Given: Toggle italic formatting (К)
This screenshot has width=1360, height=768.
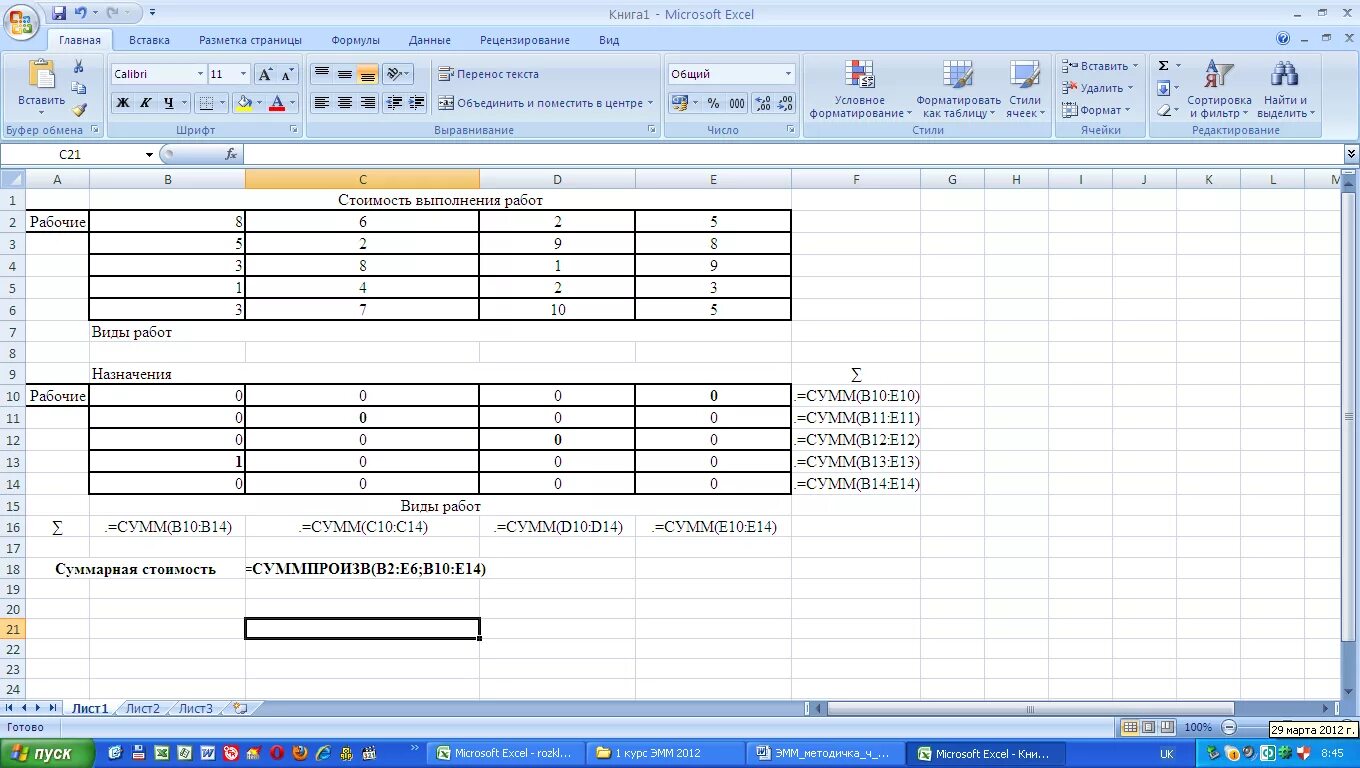Looking at the screenshot, I should point(146,102).
